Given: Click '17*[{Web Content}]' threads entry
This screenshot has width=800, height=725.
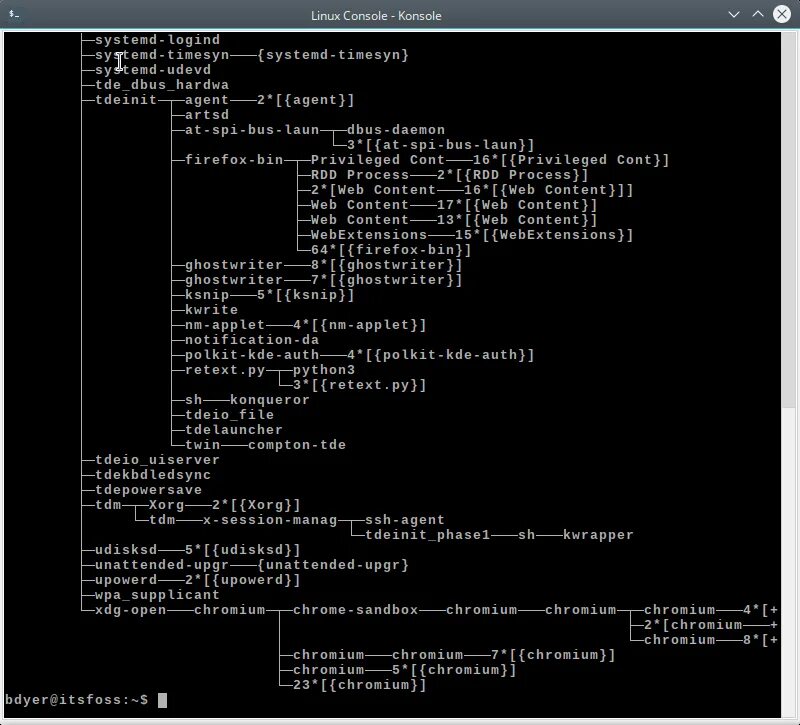Looking at the screenshot, I should click(x=517, y=205).
